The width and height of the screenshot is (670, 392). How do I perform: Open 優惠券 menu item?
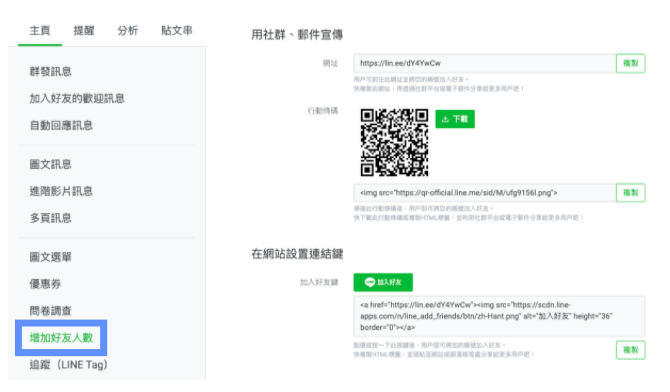pos(45,284)
